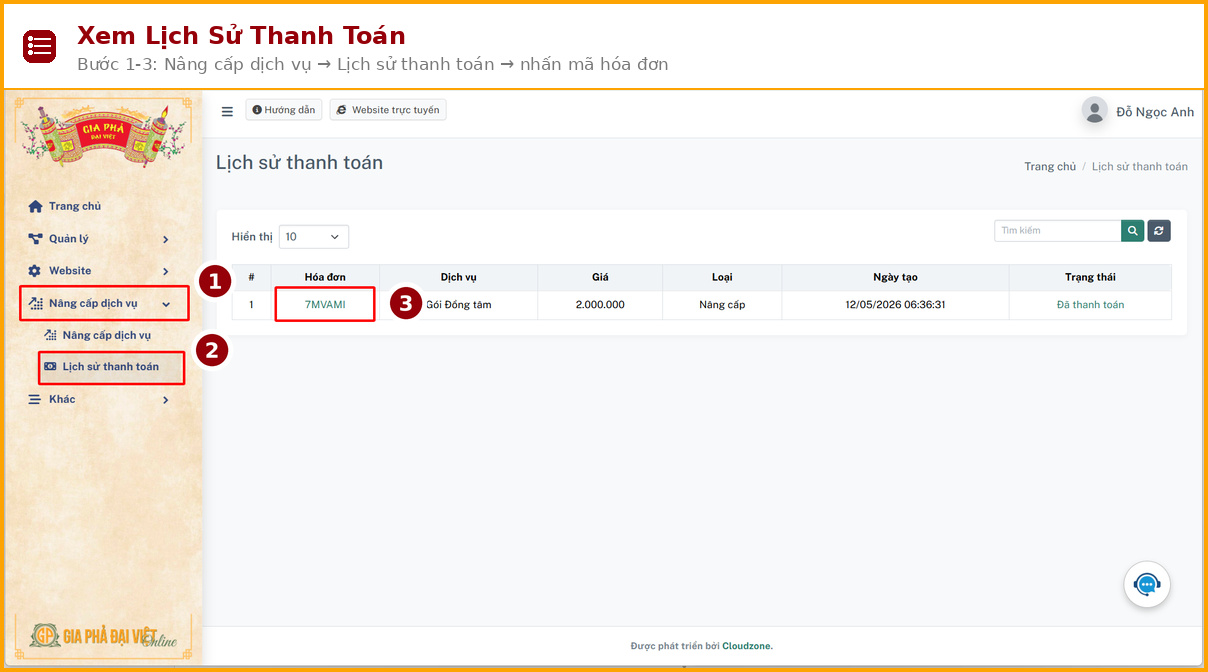Expand the Website menu chevron

166,271
